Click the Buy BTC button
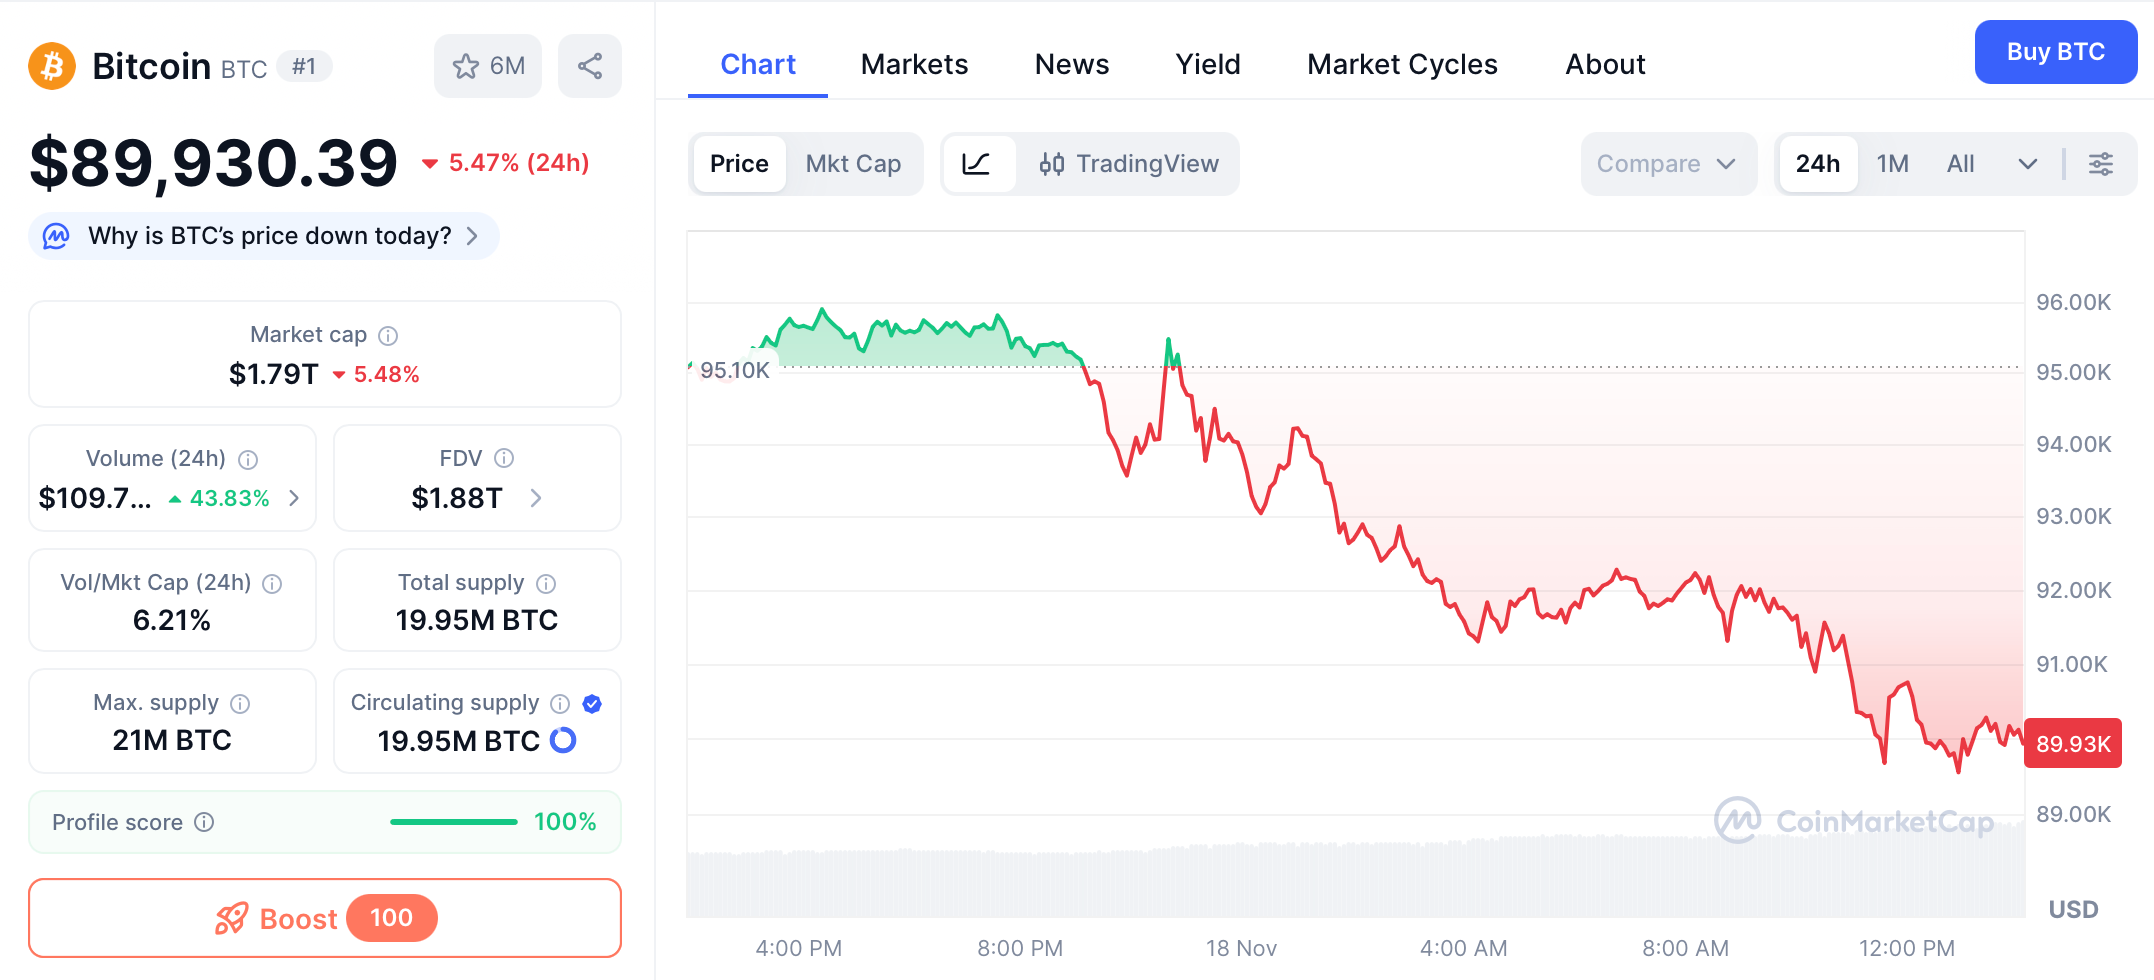The height and width of the screenshot is (980, 2154). [2055, 51]
